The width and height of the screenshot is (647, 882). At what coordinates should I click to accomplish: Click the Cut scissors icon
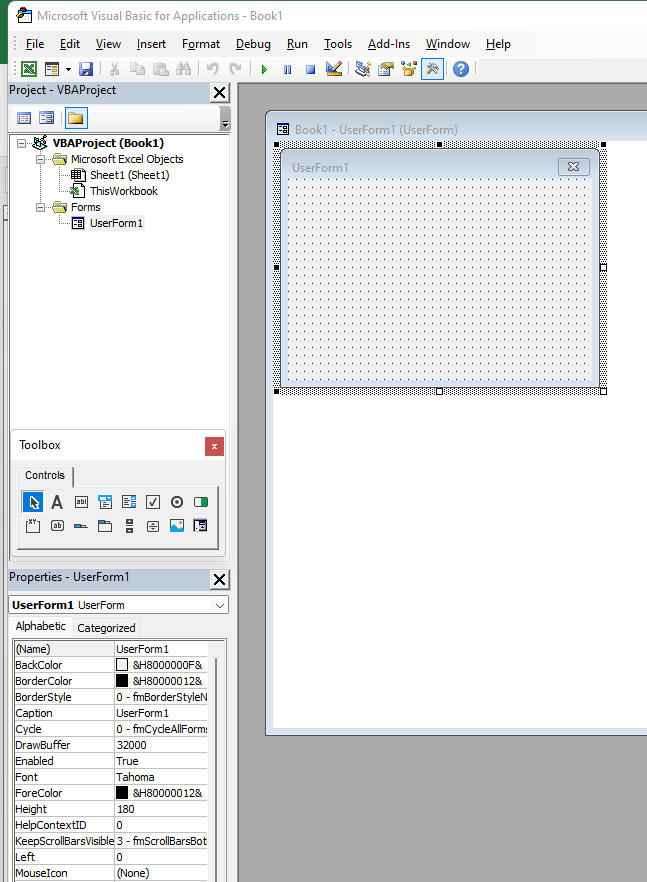coord(114,69)
